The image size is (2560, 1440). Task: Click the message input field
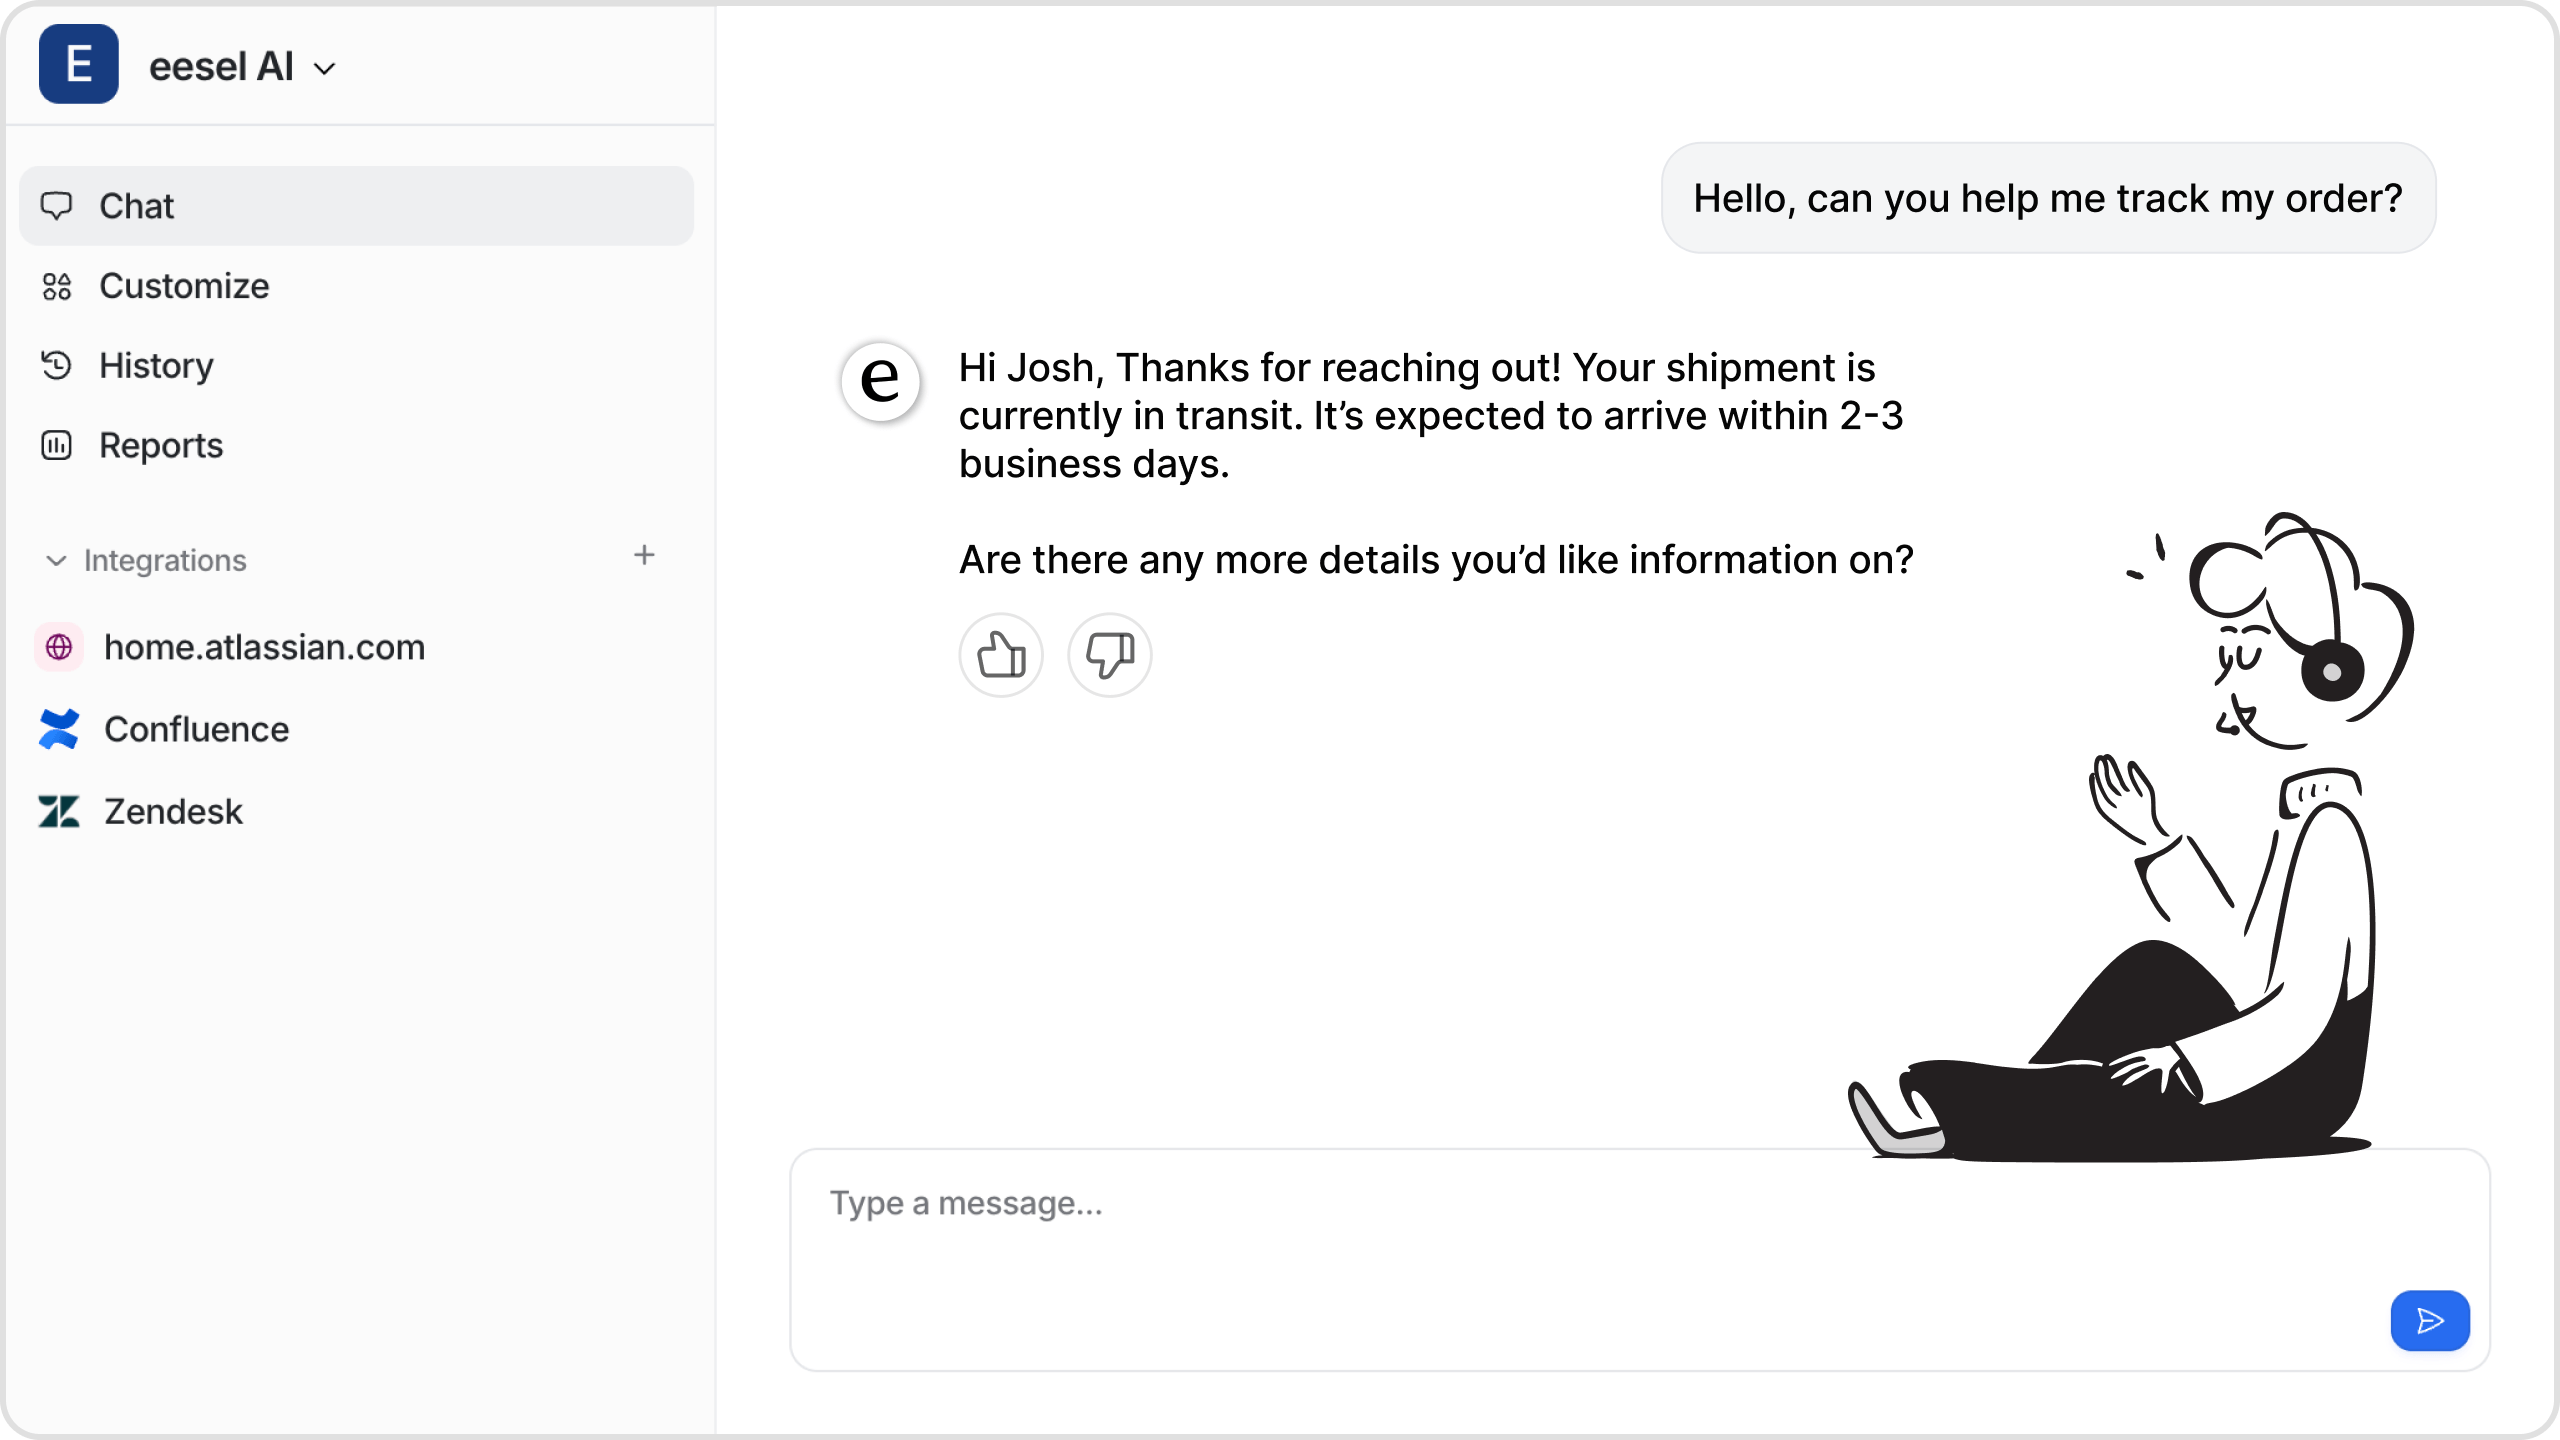tap(1639, 1259)
